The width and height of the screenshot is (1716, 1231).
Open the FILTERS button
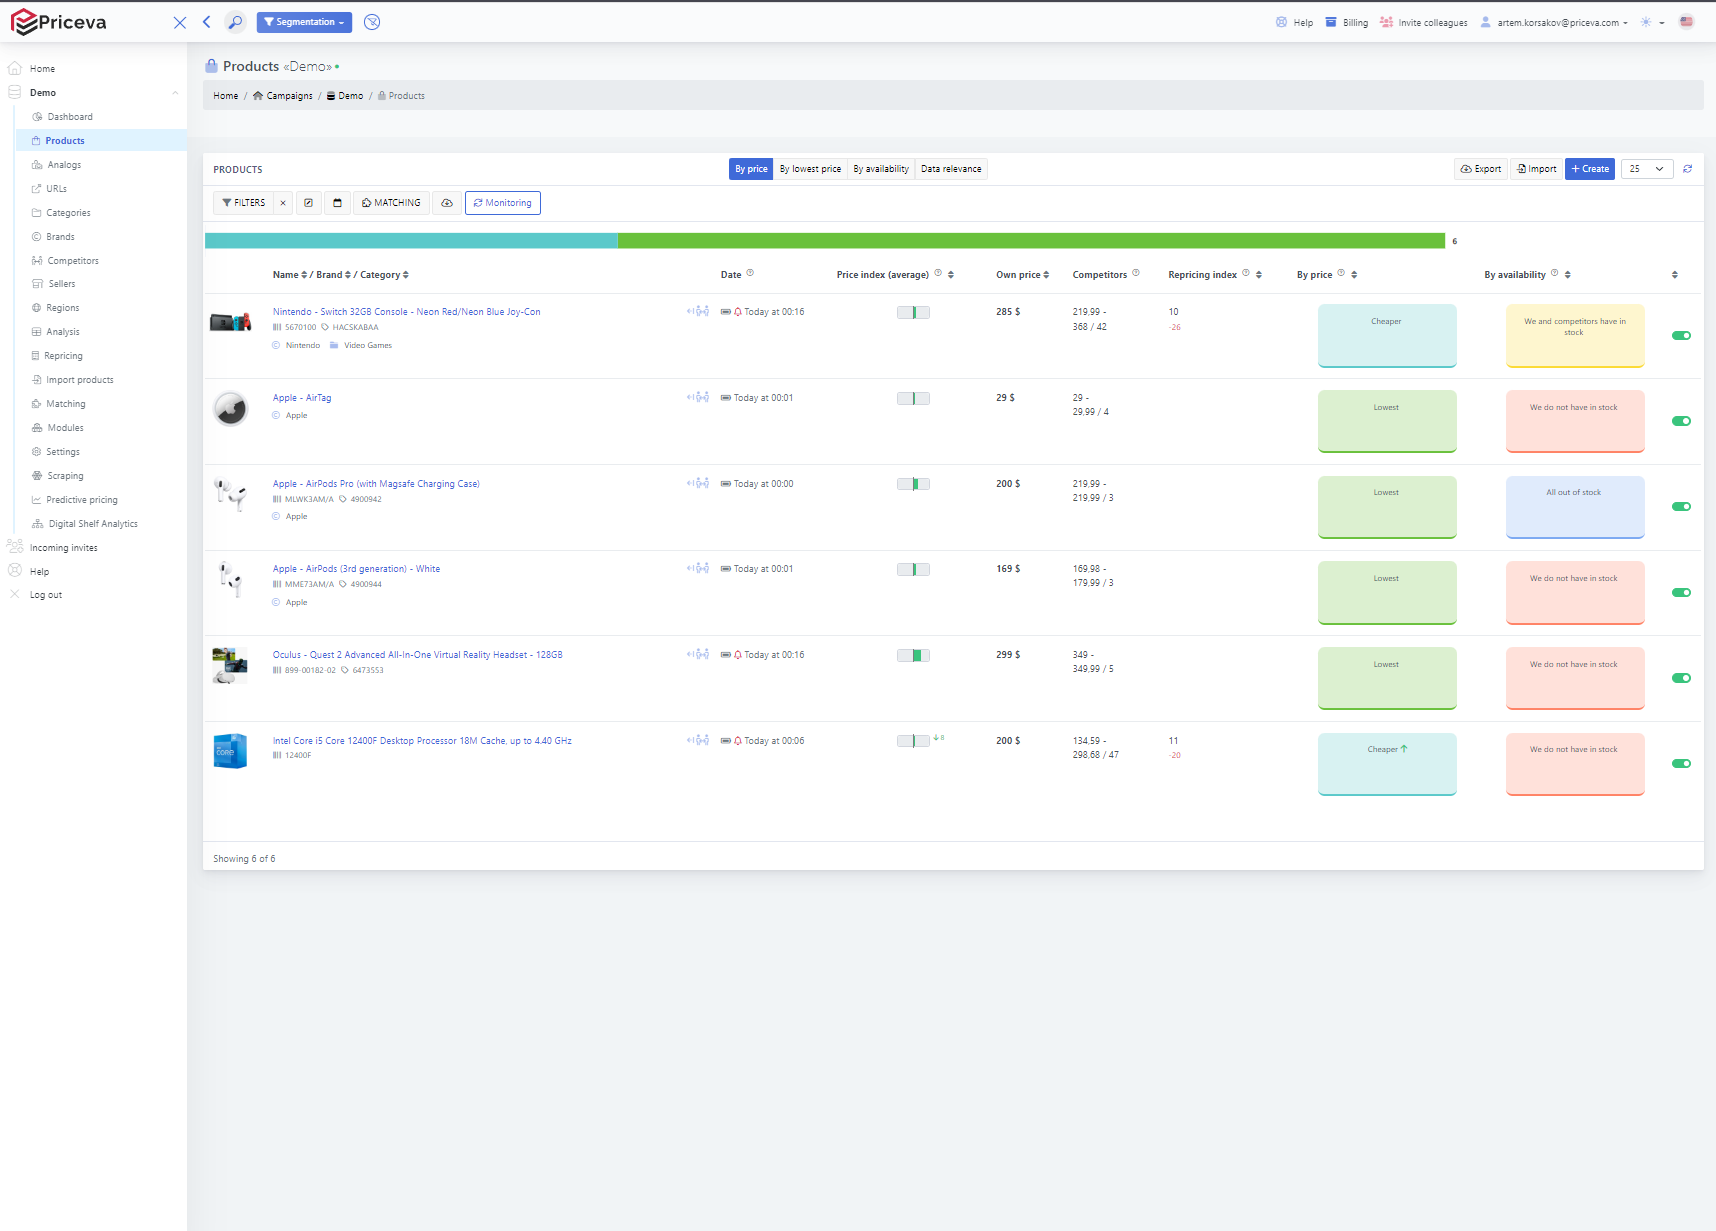click(243, 203)
